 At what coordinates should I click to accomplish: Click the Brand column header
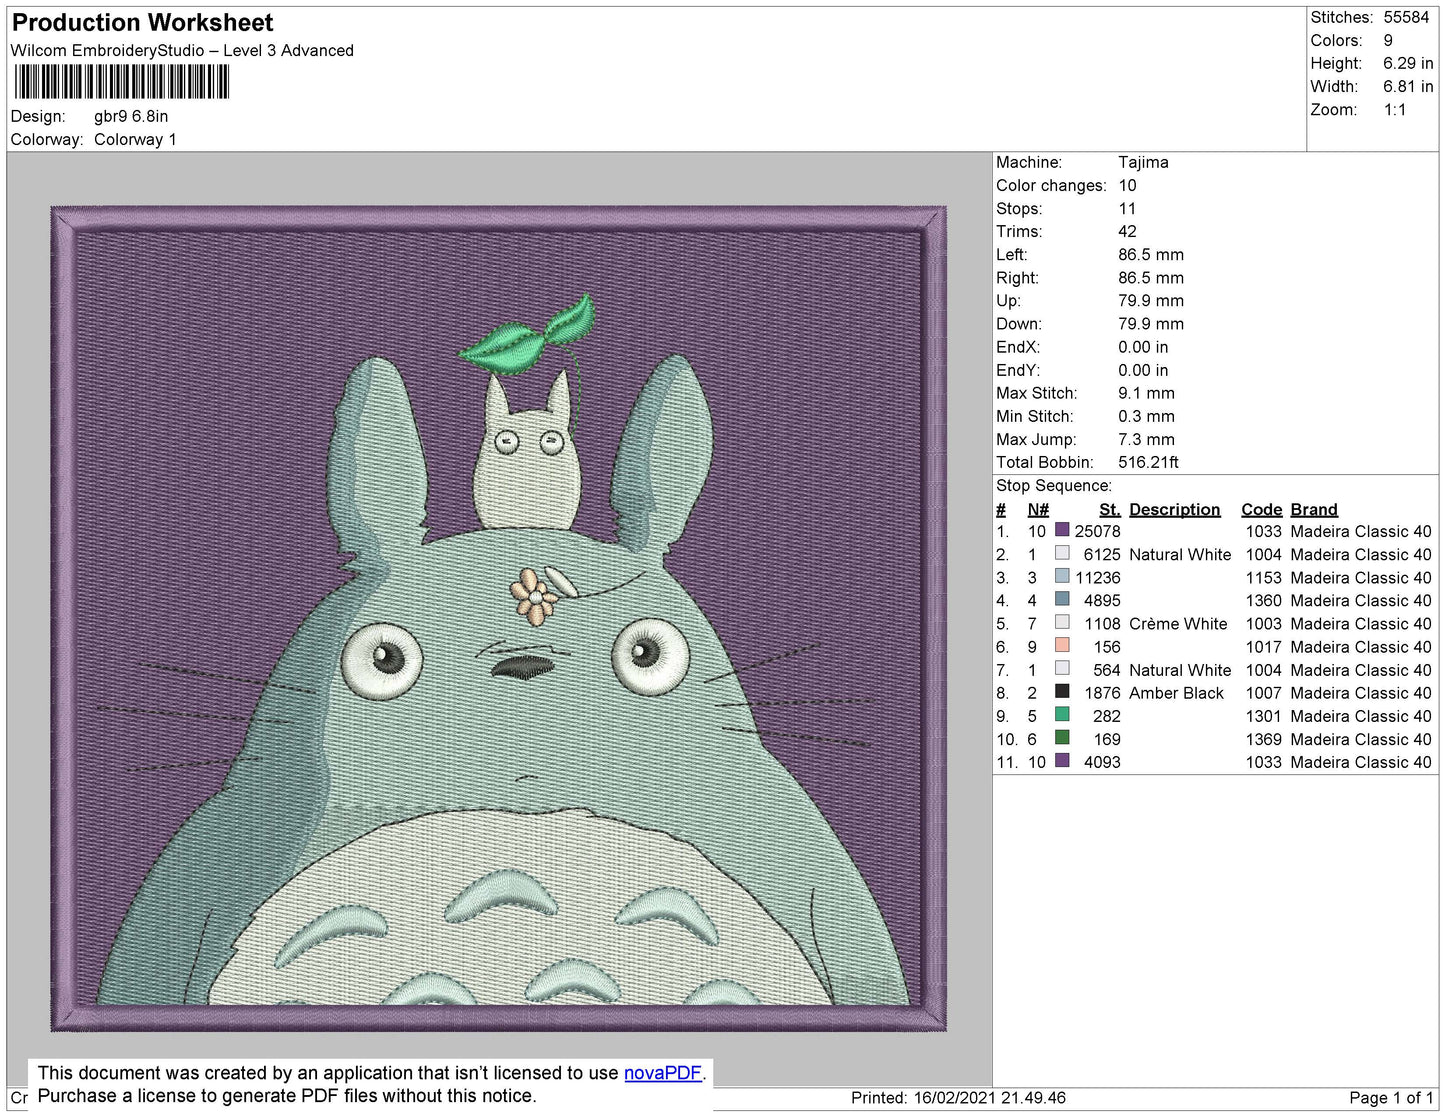pyautogui.click(x=1313, y=509)
